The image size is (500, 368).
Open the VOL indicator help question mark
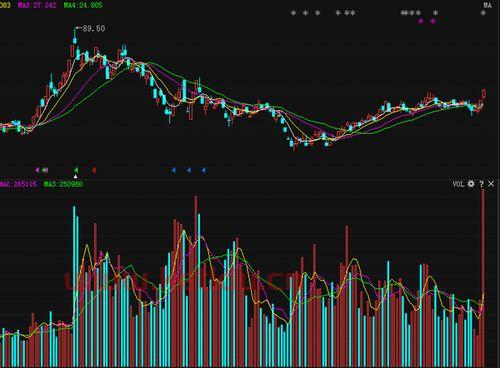[x=481, y=184]
